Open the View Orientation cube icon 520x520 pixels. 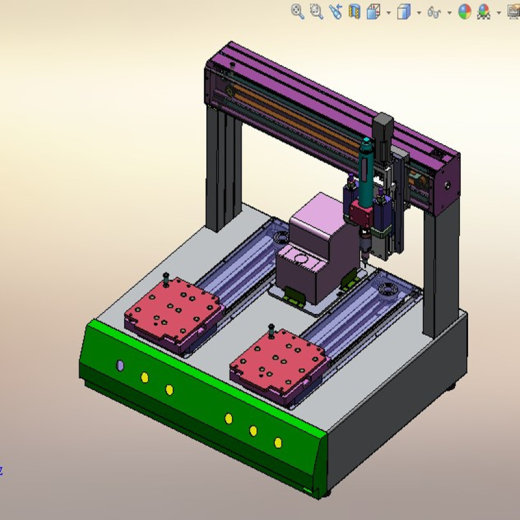(374, 12)
